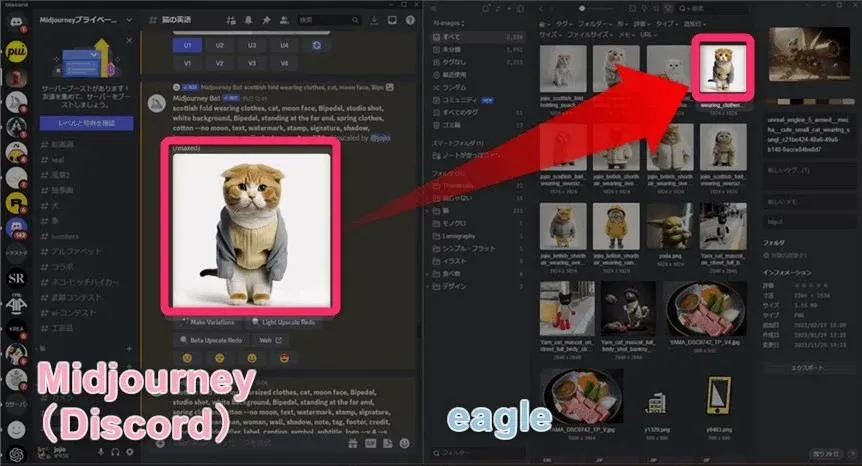Open Midjourney server name dropdown
This screenshot has width=862, height=466.
point(129,20)
